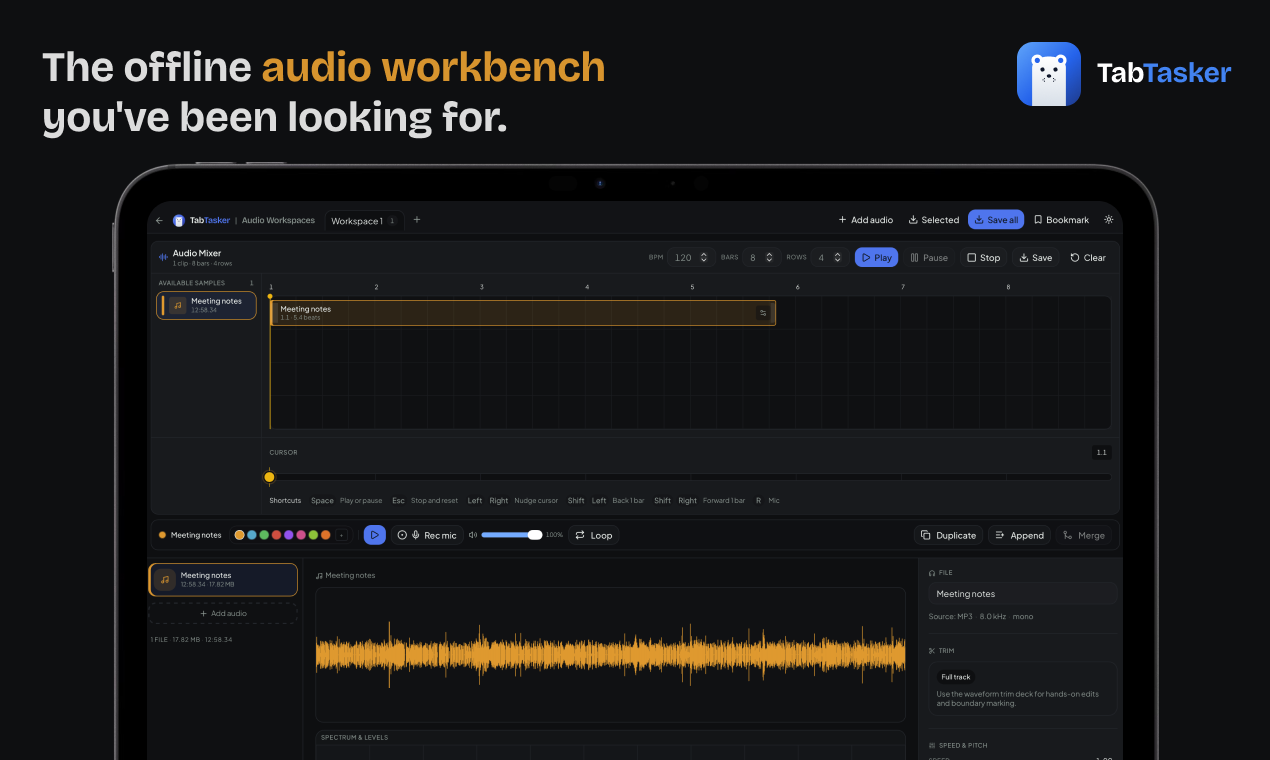Click the Audio Mixer waveform icon
Screen dimensions: 1270x760
[x=163, y=257]
